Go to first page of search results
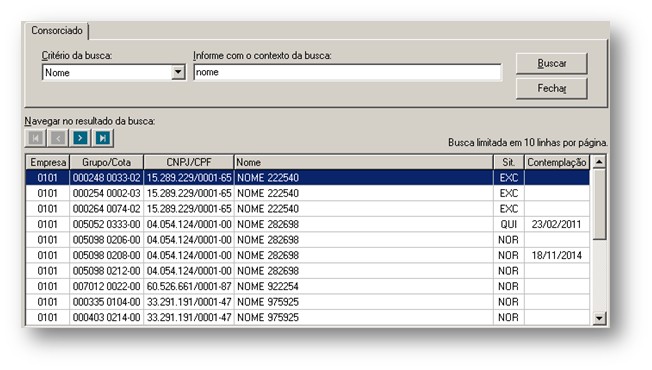This screenshot has width=652, height=370. click(35, 138)
